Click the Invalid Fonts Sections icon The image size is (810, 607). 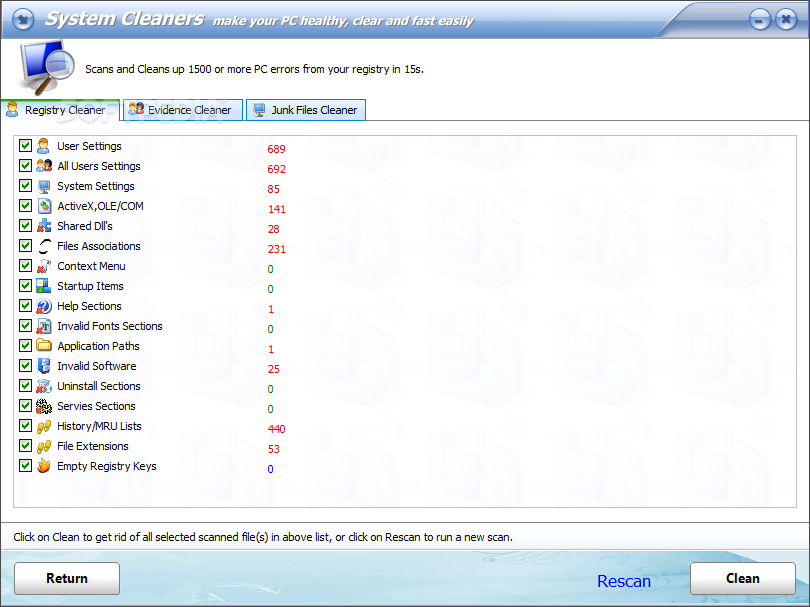(44, 326)
